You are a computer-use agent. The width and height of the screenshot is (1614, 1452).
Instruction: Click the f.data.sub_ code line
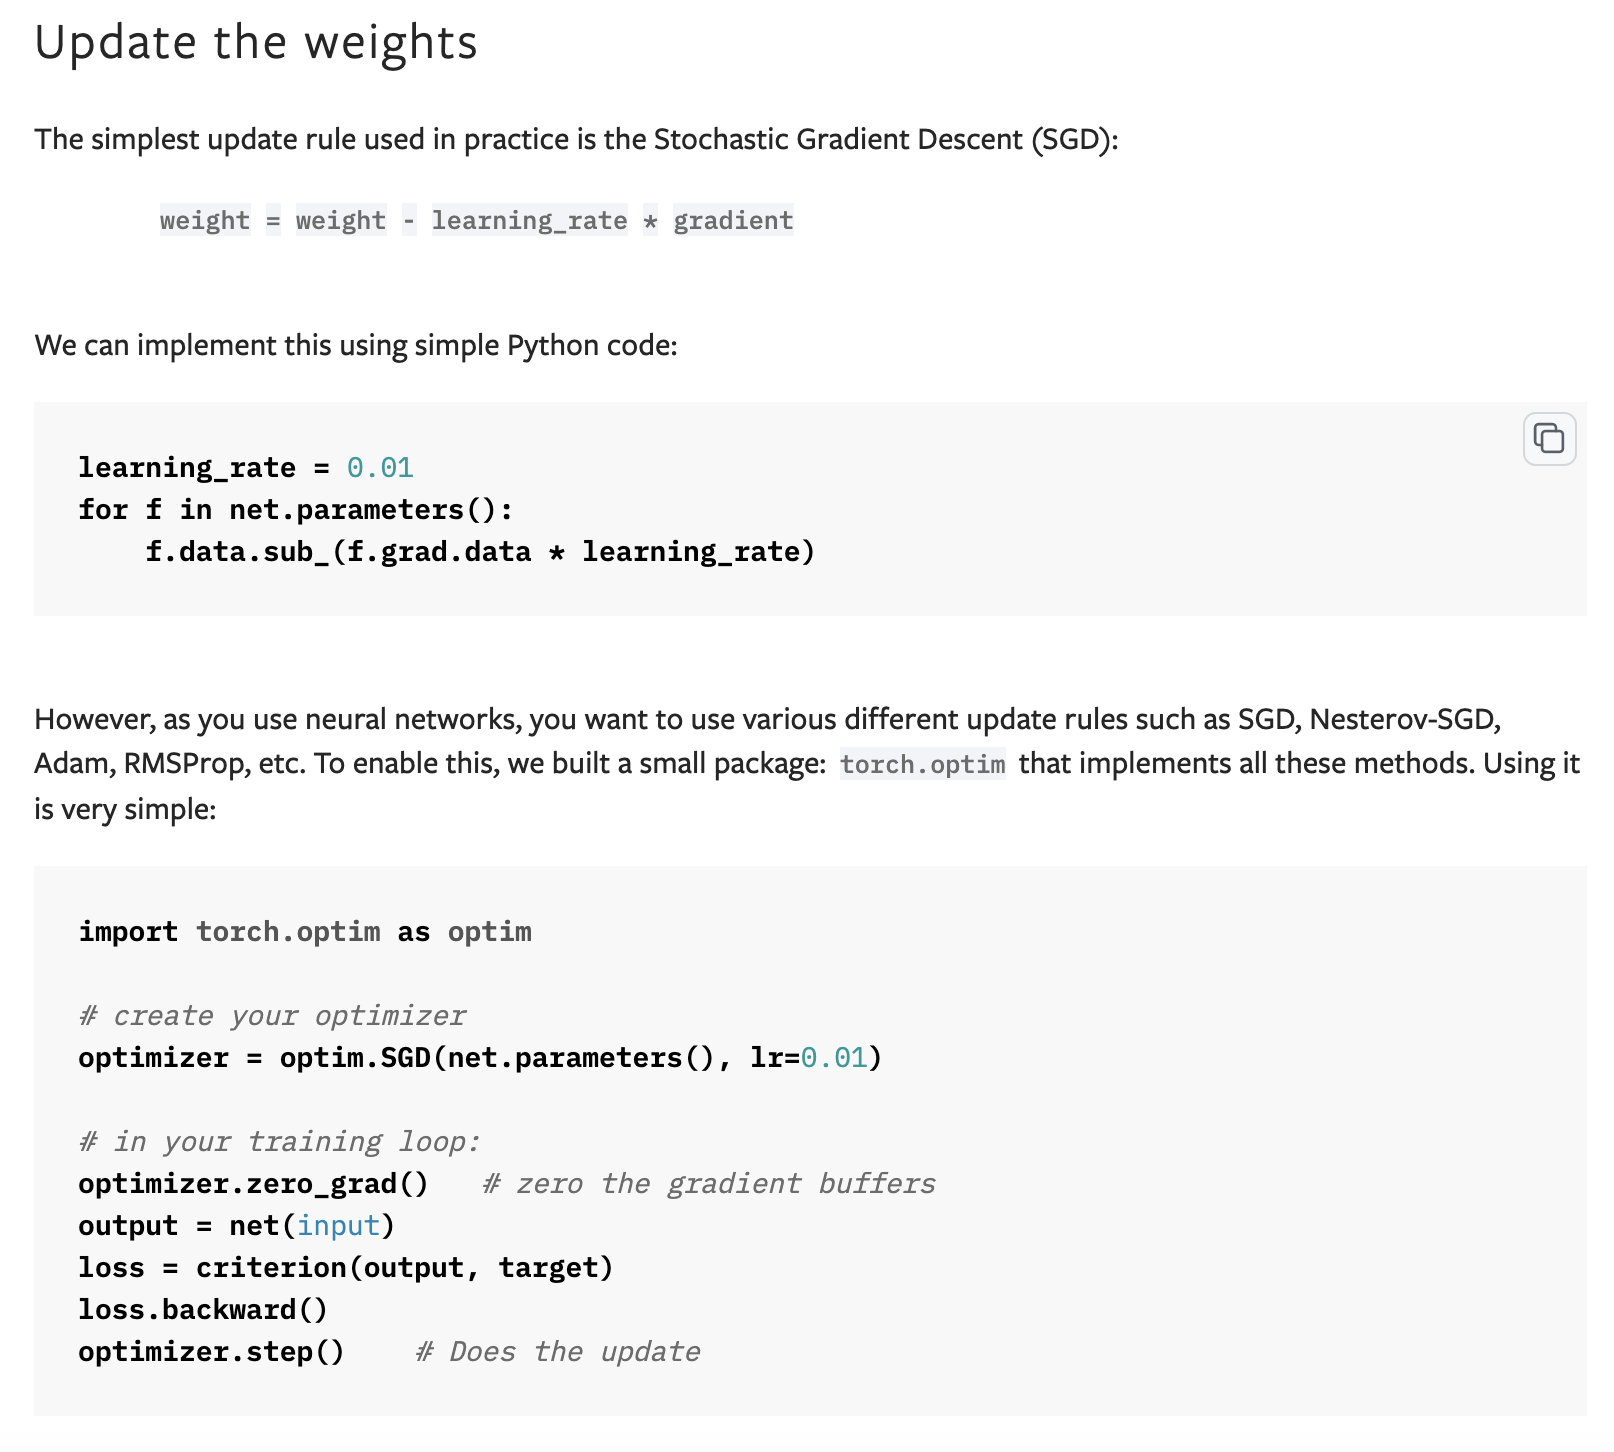(x=480, y=552)
